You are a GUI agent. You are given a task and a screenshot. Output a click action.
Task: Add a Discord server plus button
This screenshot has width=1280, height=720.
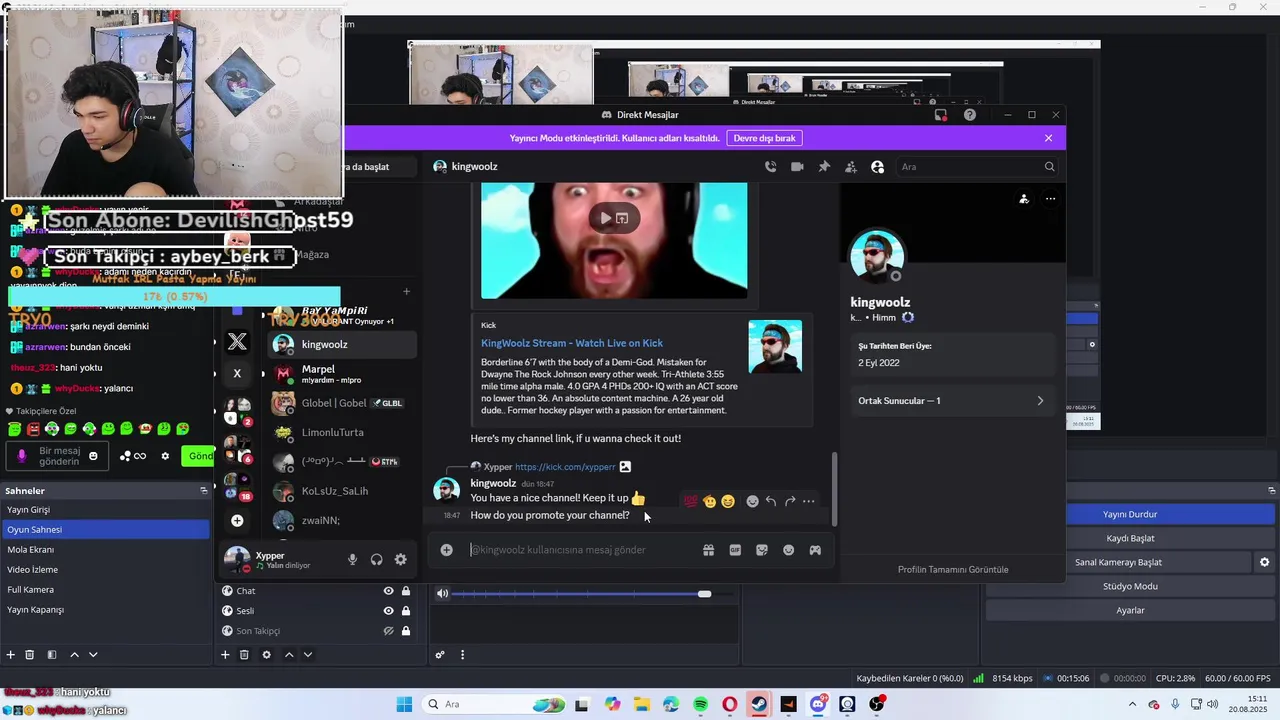(237, 521)
